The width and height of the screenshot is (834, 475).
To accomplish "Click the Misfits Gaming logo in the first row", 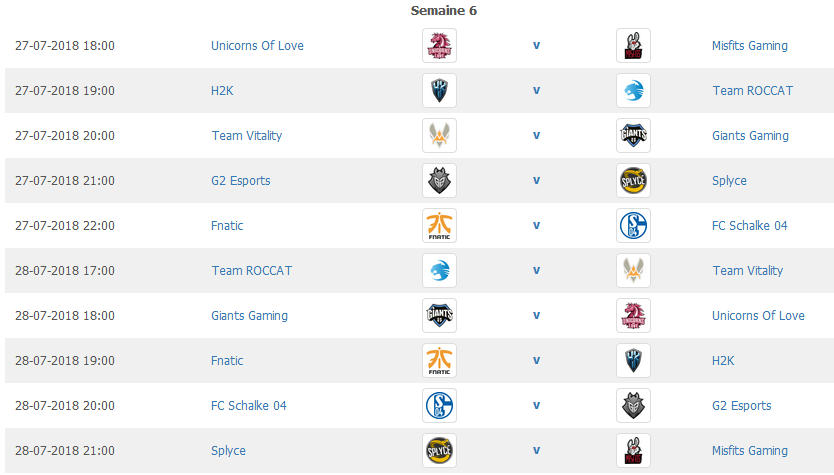I will pyautogui.click(x=633, y=46).
